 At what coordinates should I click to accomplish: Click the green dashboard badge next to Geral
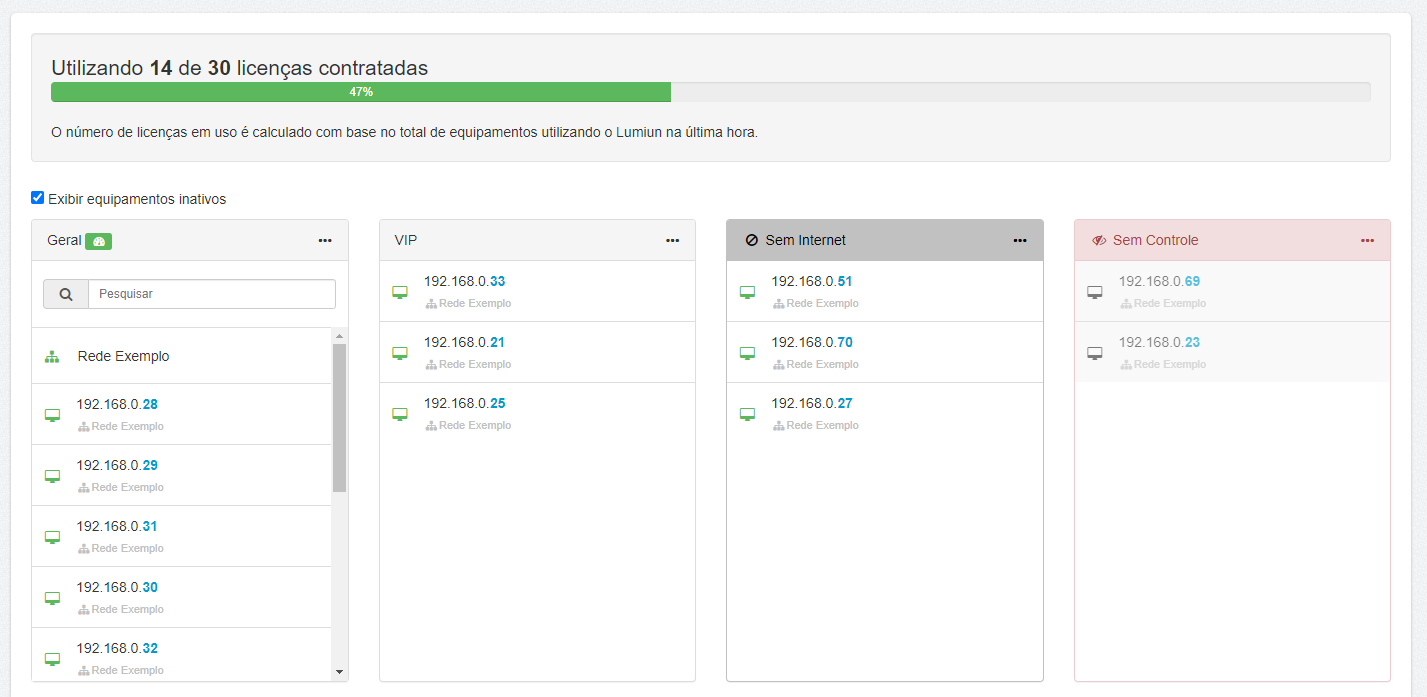coord(98,241)
